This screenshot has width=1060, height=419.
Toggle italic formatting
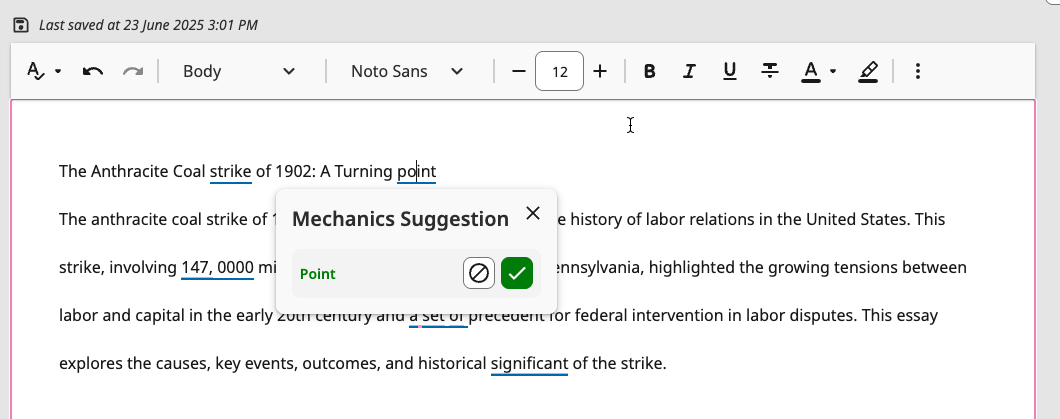tap(689, 71)
